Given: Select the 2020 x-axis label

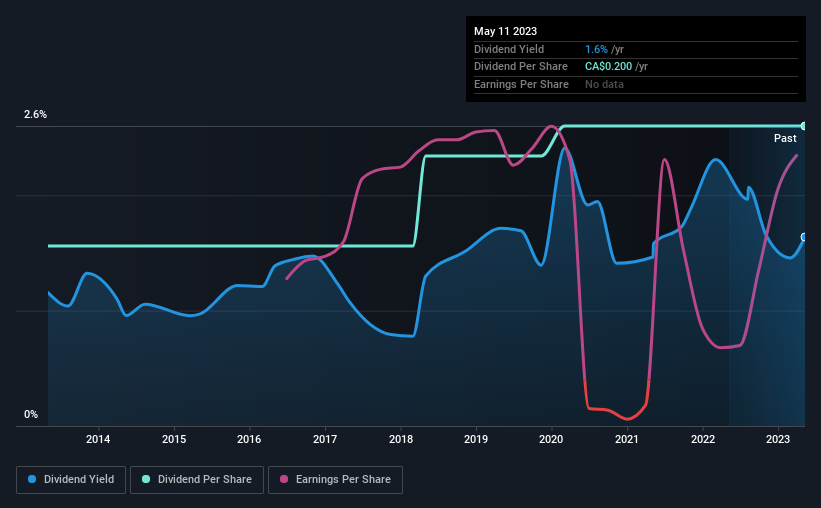Looking at the screenshot, I should coord(551,439).
